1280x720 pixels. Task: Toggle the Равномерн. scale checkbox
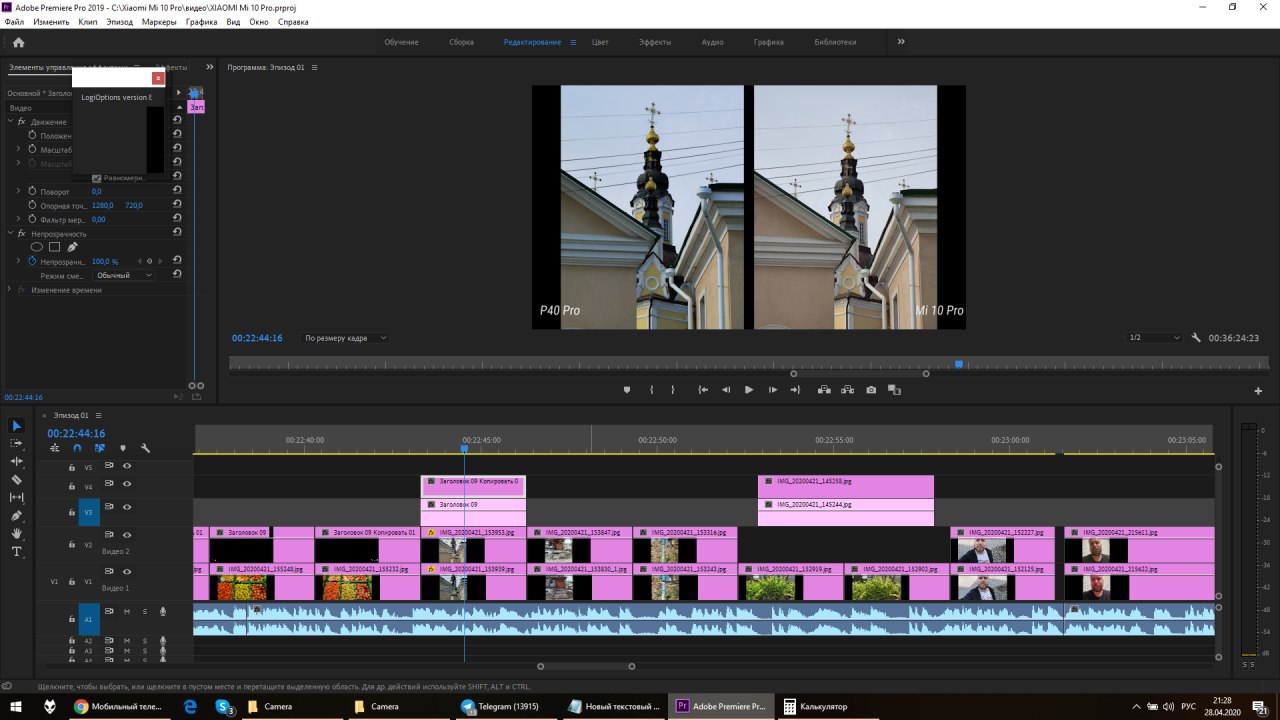(x=97, y=178)
